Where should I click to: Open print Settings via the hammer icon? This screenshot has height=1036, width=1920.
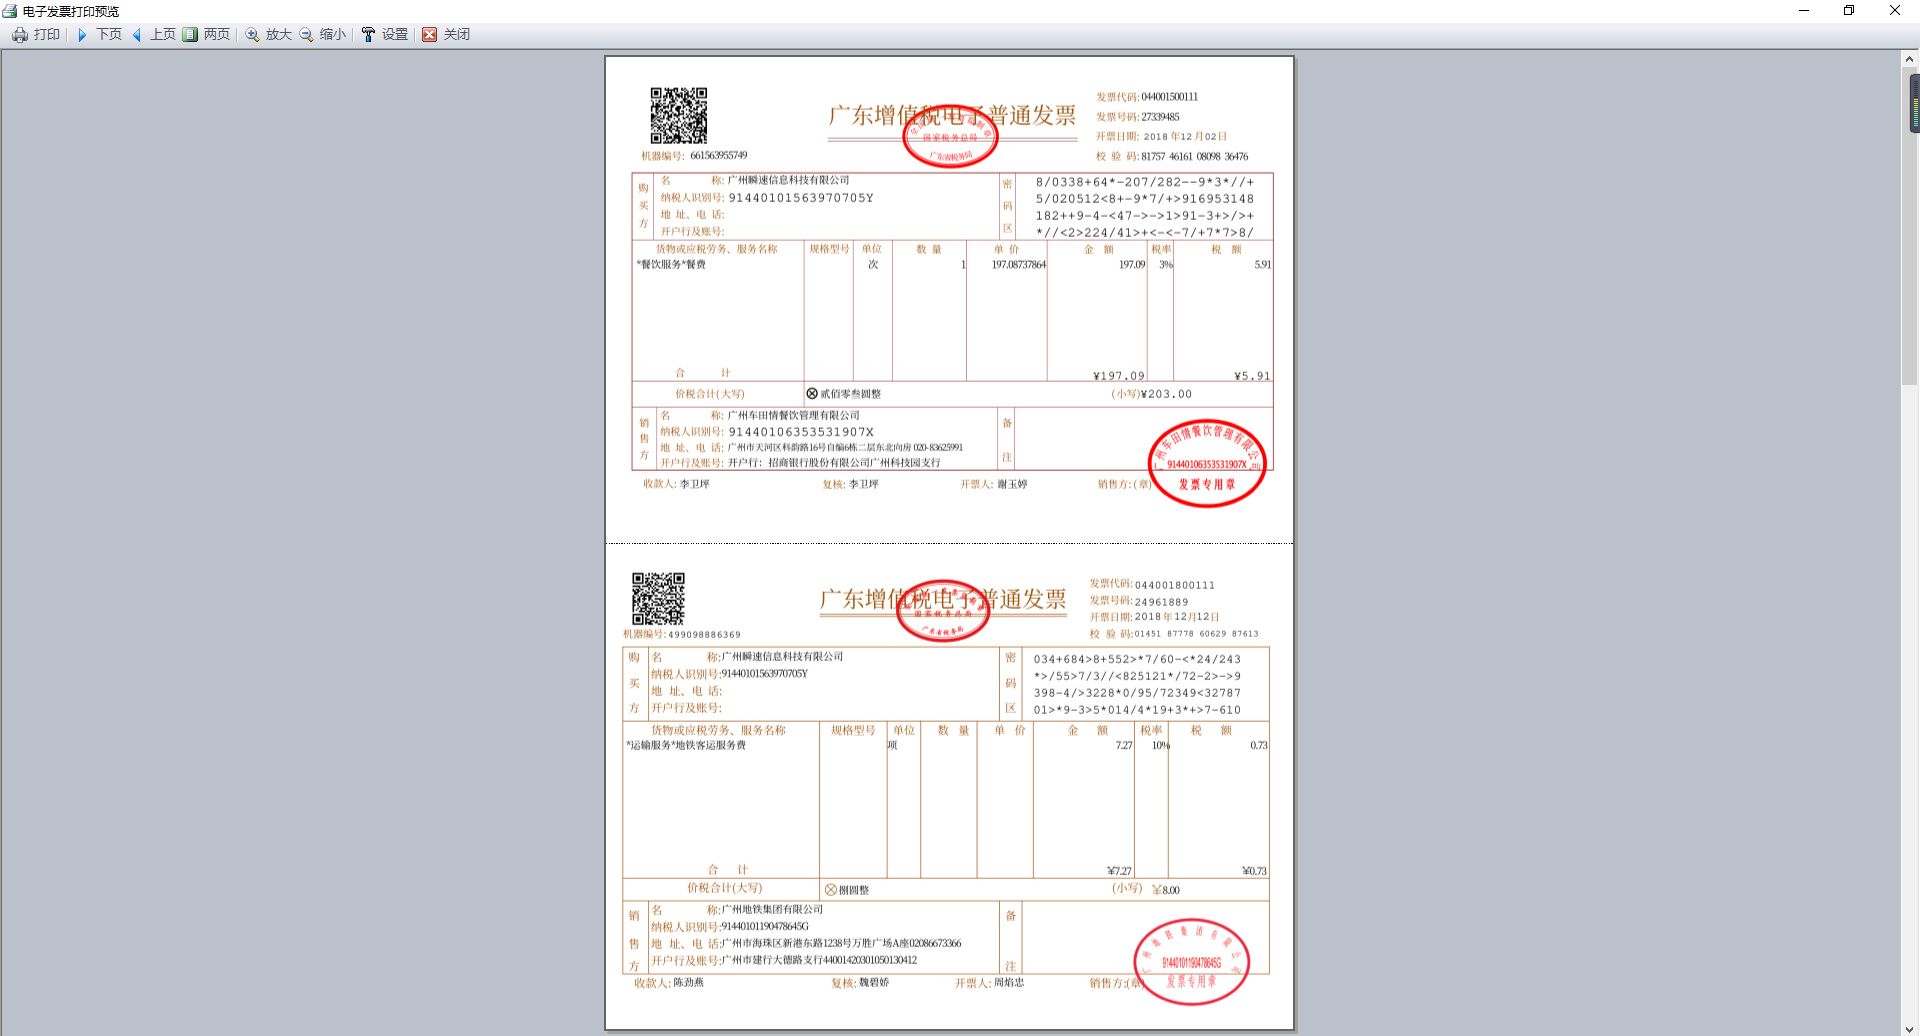click(368, 34)
